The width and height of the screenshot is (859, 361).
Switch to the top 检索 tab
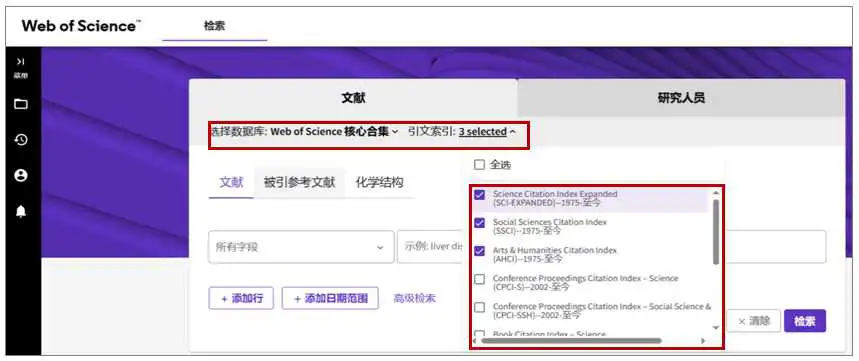[214, 26]
